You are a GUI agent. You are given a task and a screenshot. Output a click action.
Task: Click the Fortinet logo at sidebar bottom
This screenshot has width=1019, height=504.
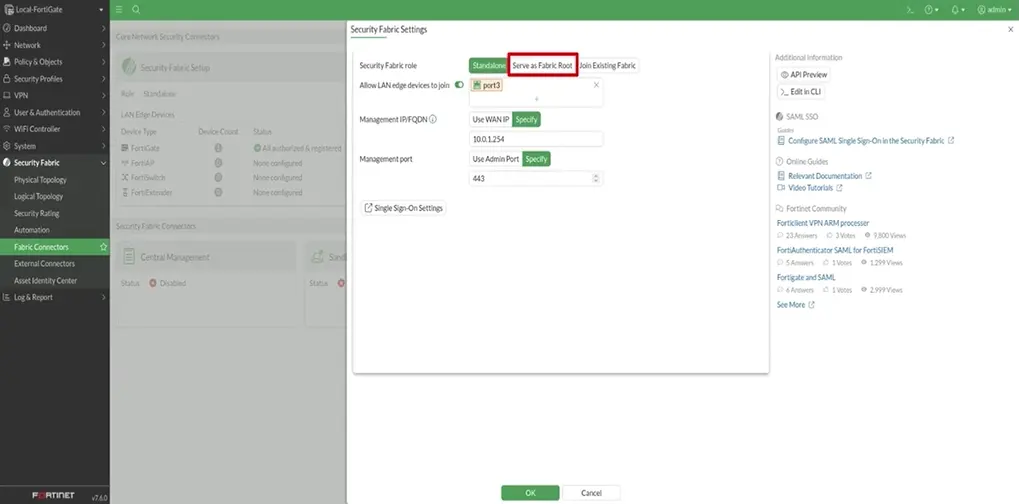(53, 496)
